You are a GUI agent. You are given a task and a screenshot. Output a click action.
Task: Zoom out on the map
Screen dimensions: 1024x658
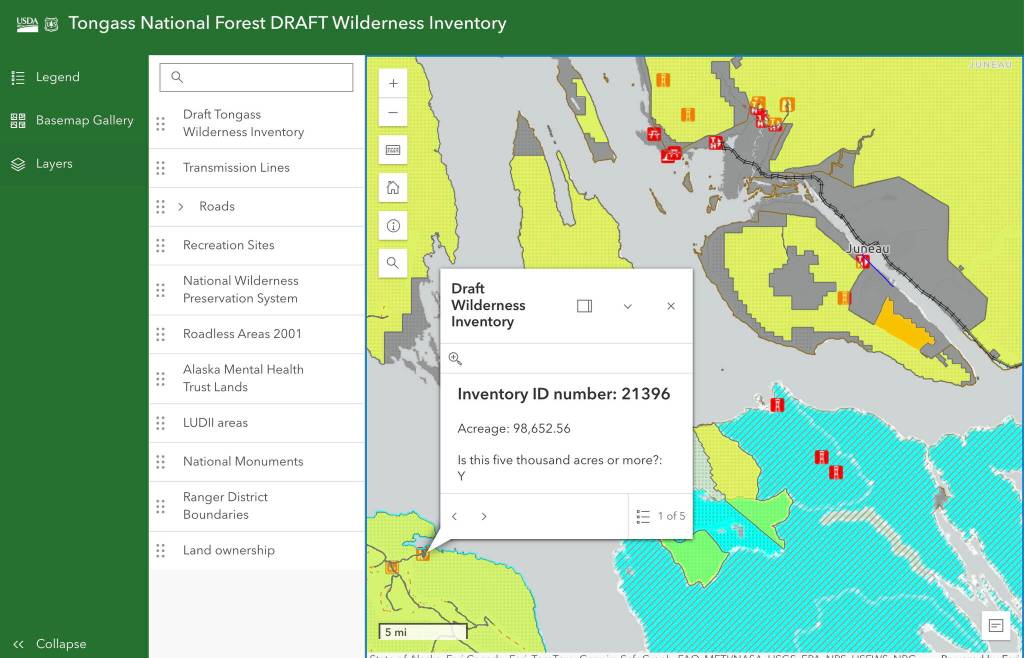pyautogui.click(x=393, y=113)
